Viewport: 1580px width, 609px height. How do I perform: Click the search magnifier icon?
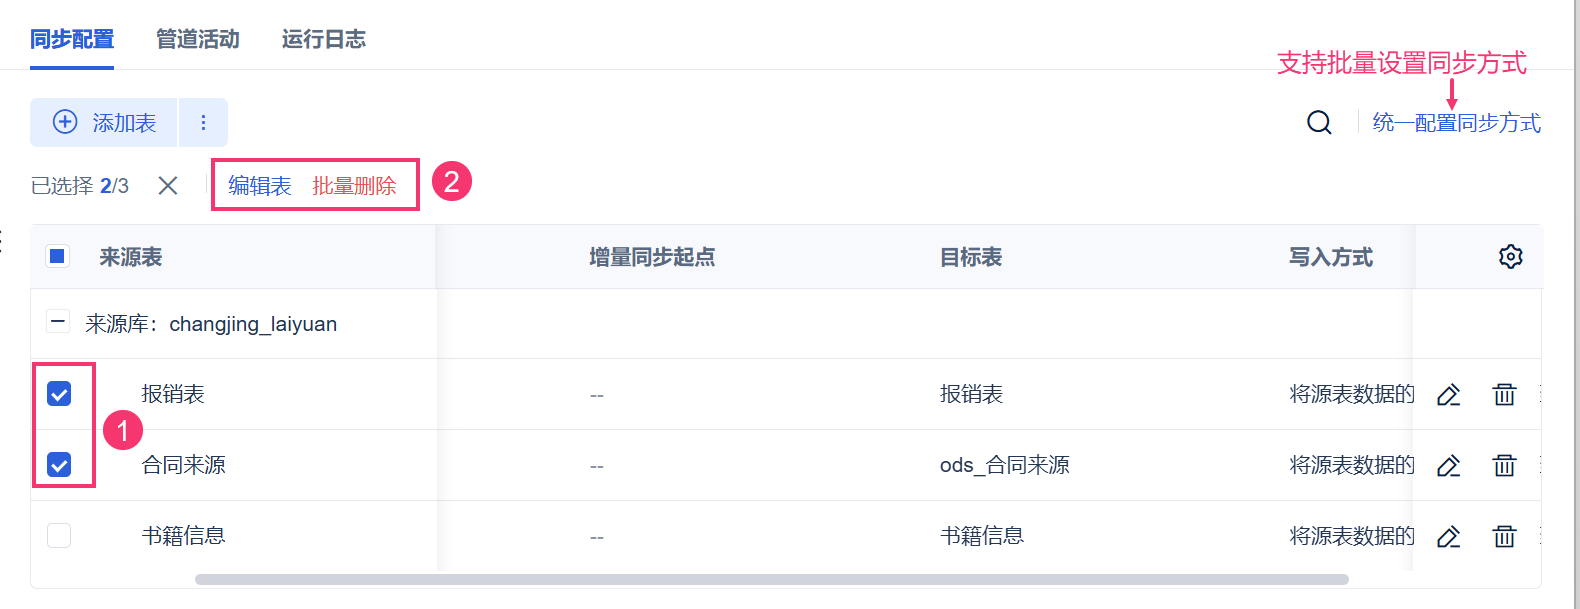point(1319,123)
